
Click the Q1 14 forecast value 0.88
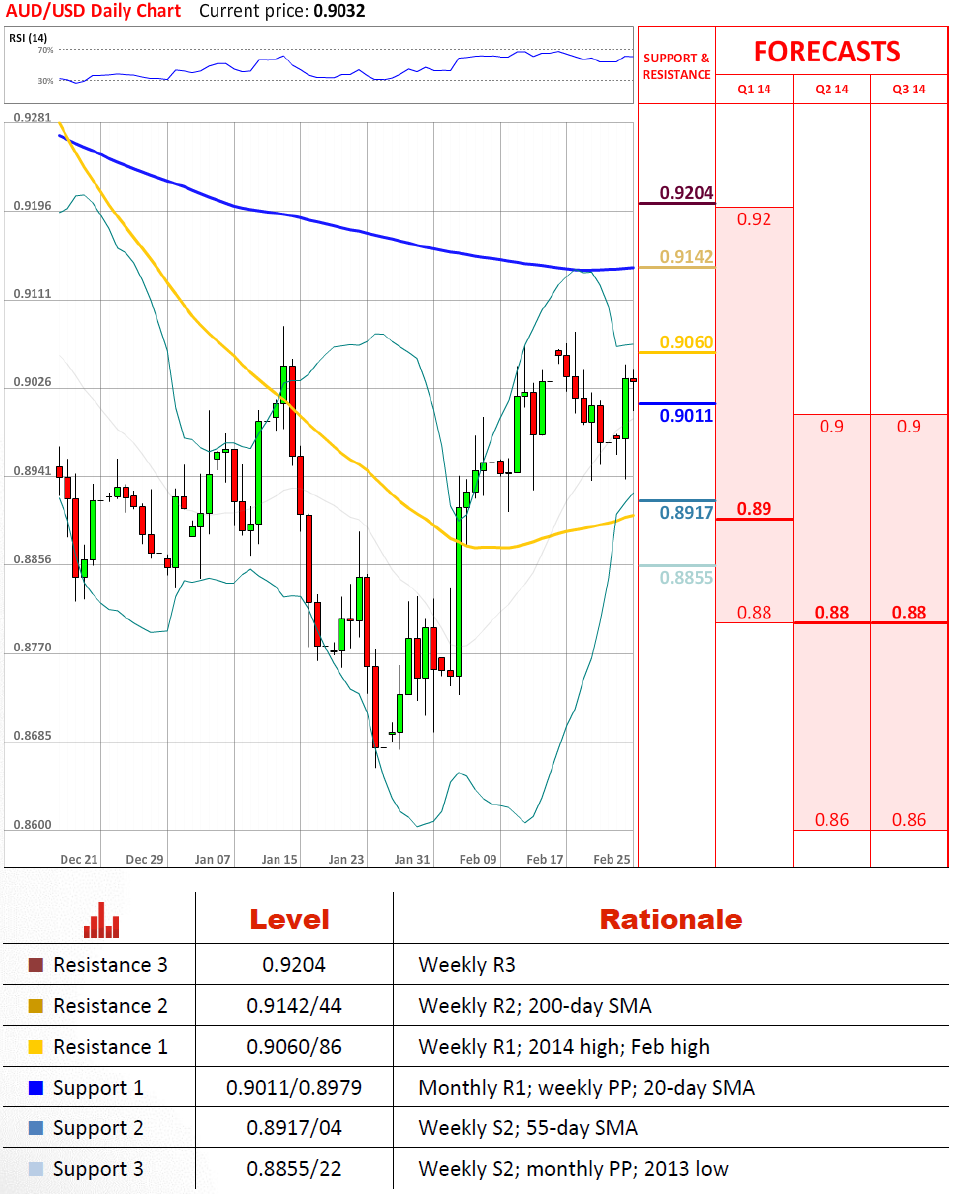click(x=754, y=613)
